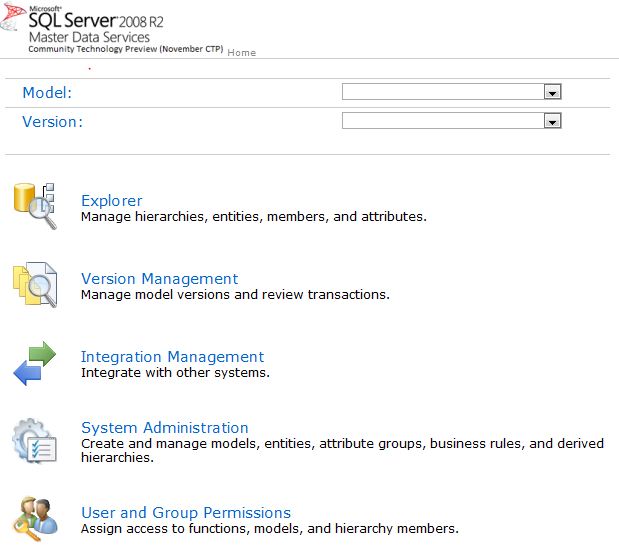Open the Explorer link
Screen dimensions: 619x551
[x=112, y=201]
